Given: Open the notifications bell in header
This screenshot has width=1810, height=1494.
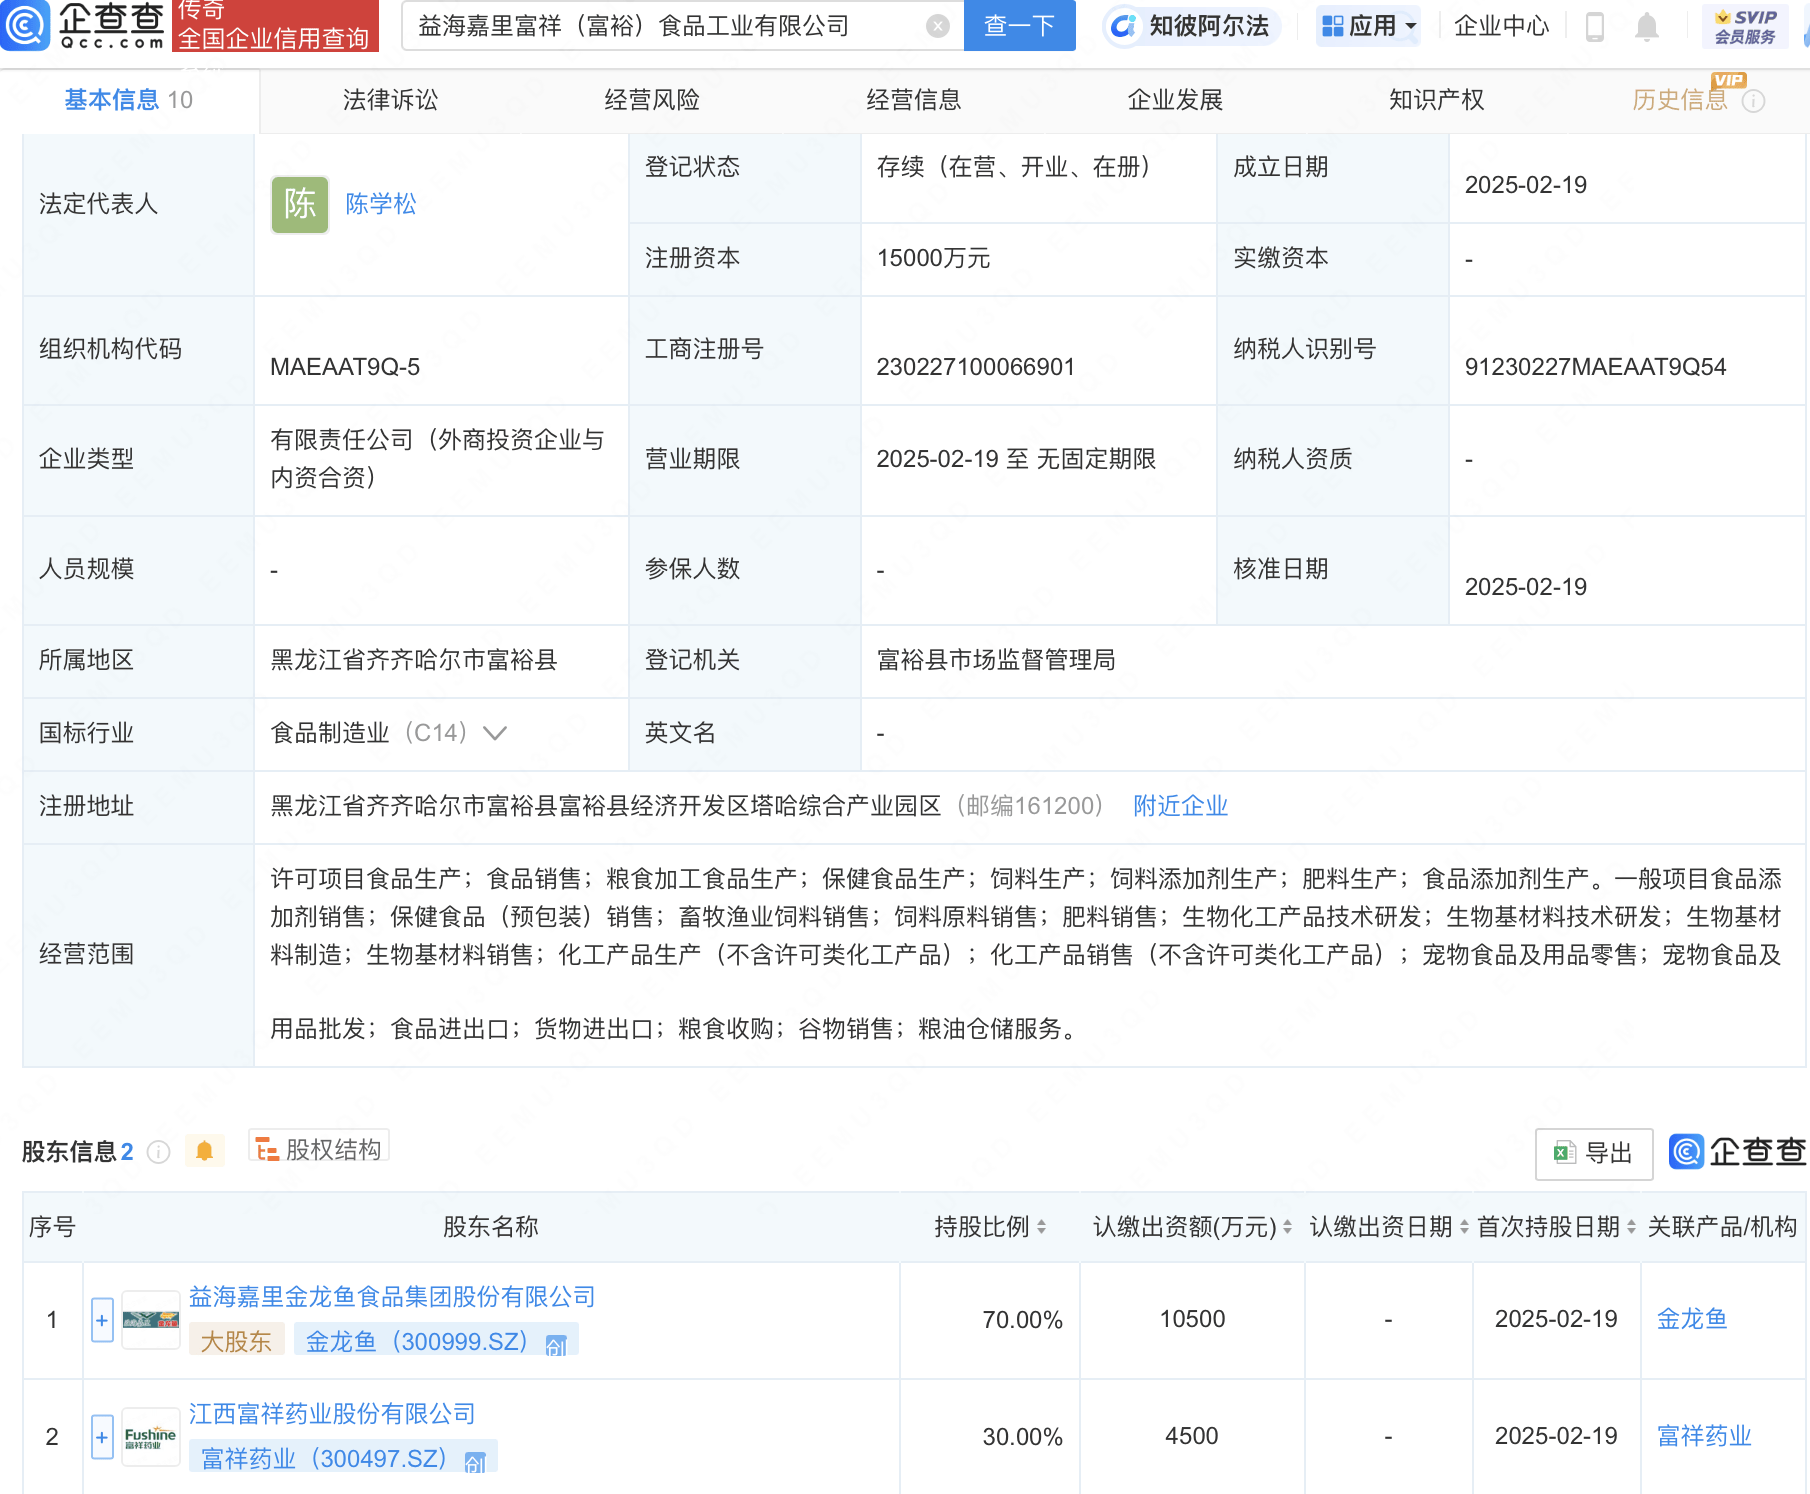Looking at the screenshot, I should coord(1646,26).
